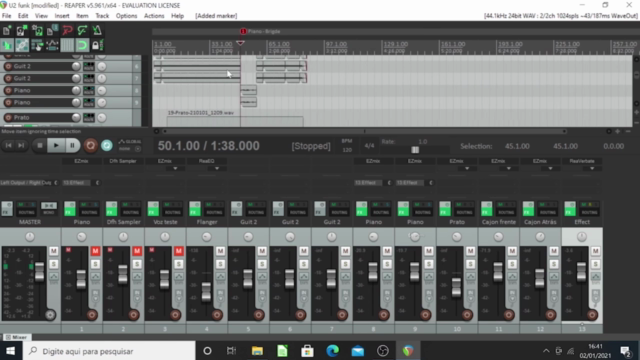Click the time signature 4/4 box
This screenshot has height=360, width=640.
[x=369, y=146]
